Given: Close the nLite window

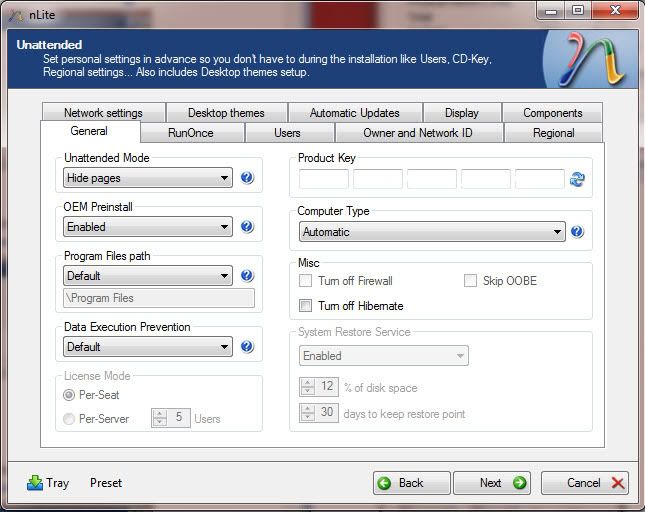Looking at the screenshot, I should tap(615, 11).
